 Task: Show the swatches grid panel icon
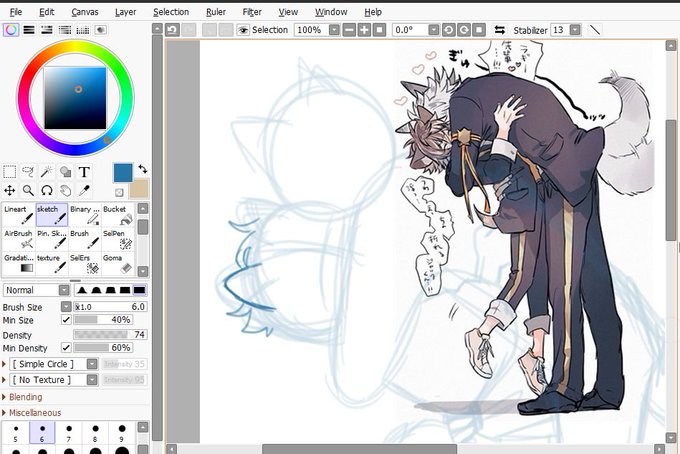coord(82,30)
